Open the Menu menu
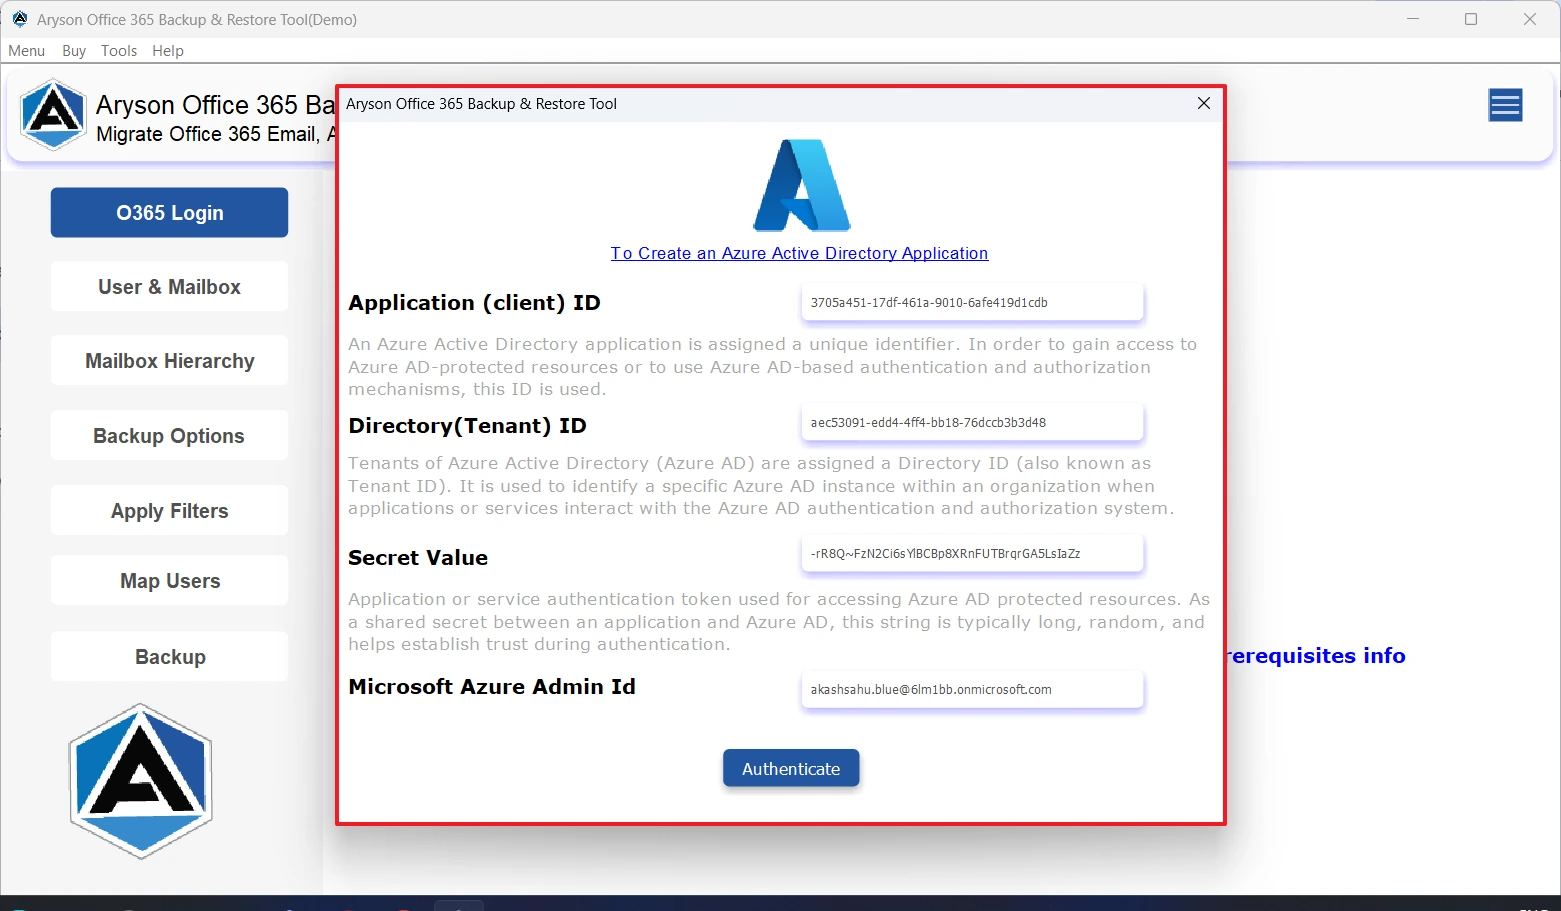The height and width of the screenshot is (911, 1561). click(x=27, y=50)
